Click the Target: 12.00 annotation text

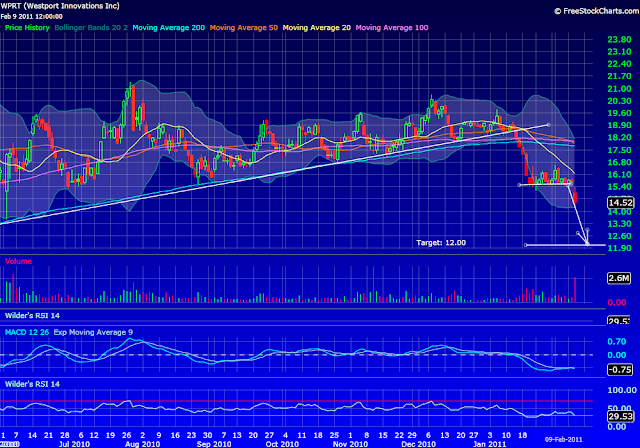coord(441,243)
